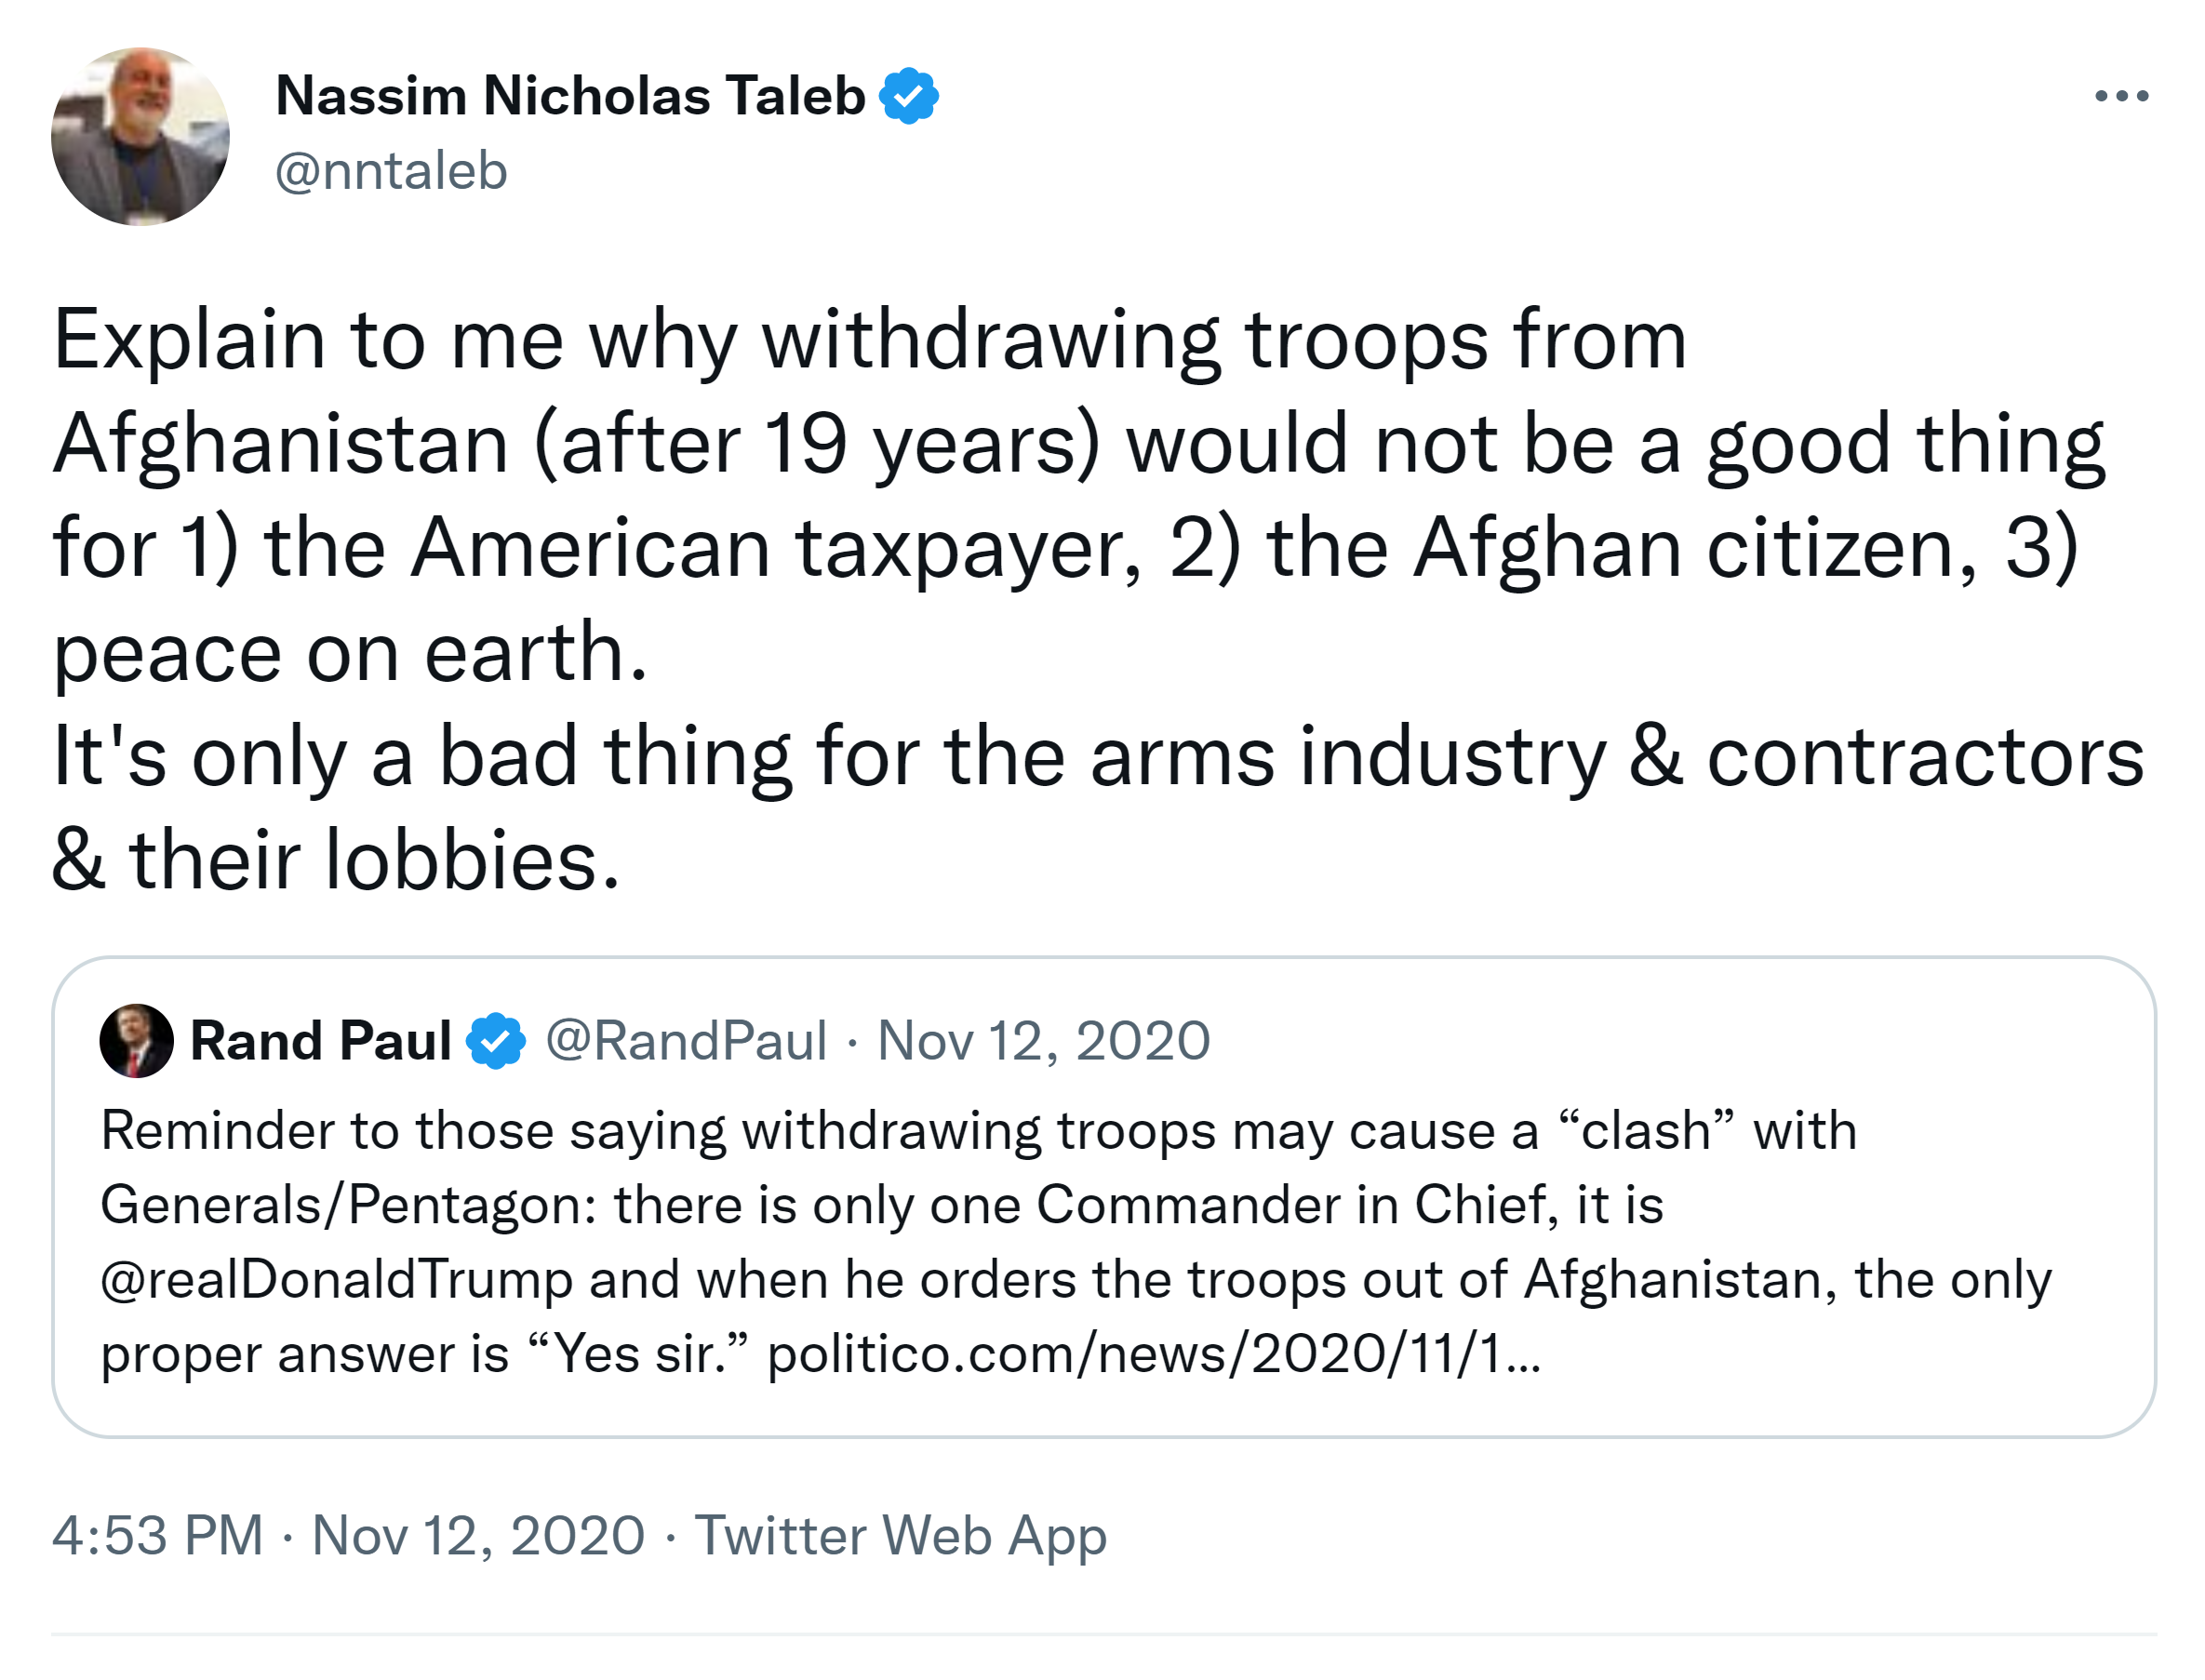Open the Rand Paul display name
The image size is (2205, 1680).
tap(321, 1040)
